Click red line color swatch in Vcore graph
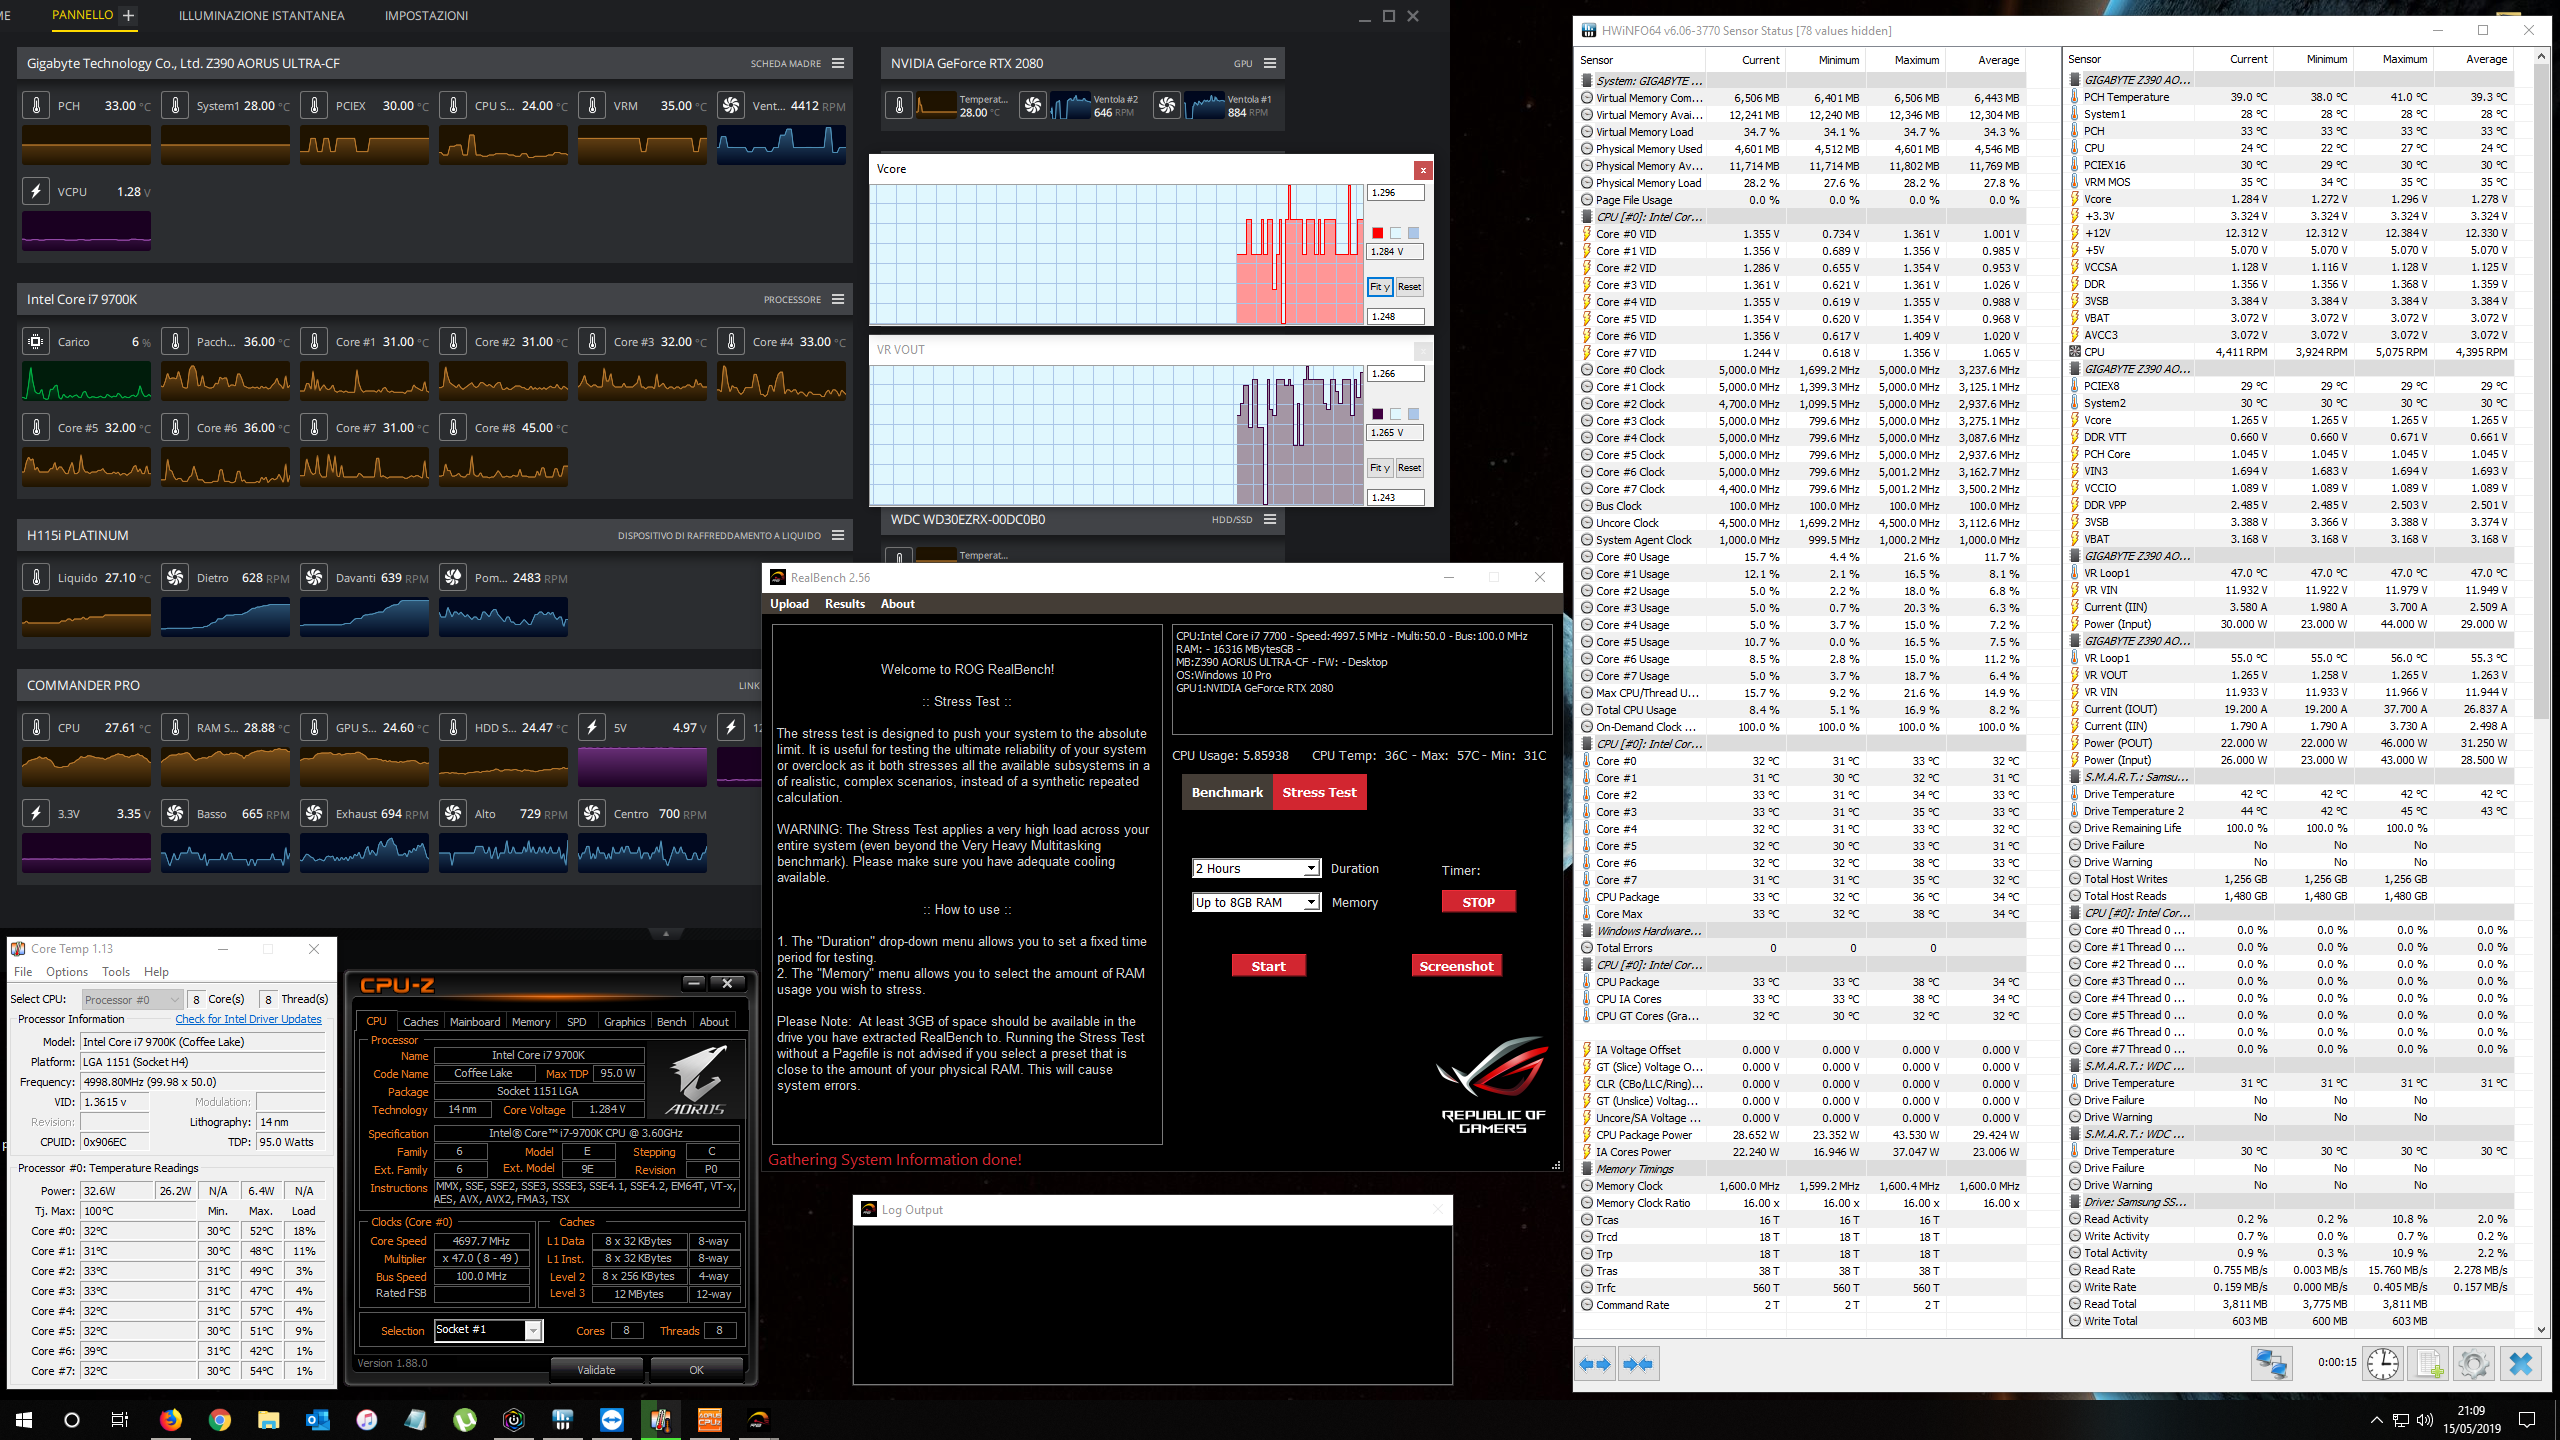Viewport: 2560px width, 1440px height. pyautogui.click(x=1377, y=233)
